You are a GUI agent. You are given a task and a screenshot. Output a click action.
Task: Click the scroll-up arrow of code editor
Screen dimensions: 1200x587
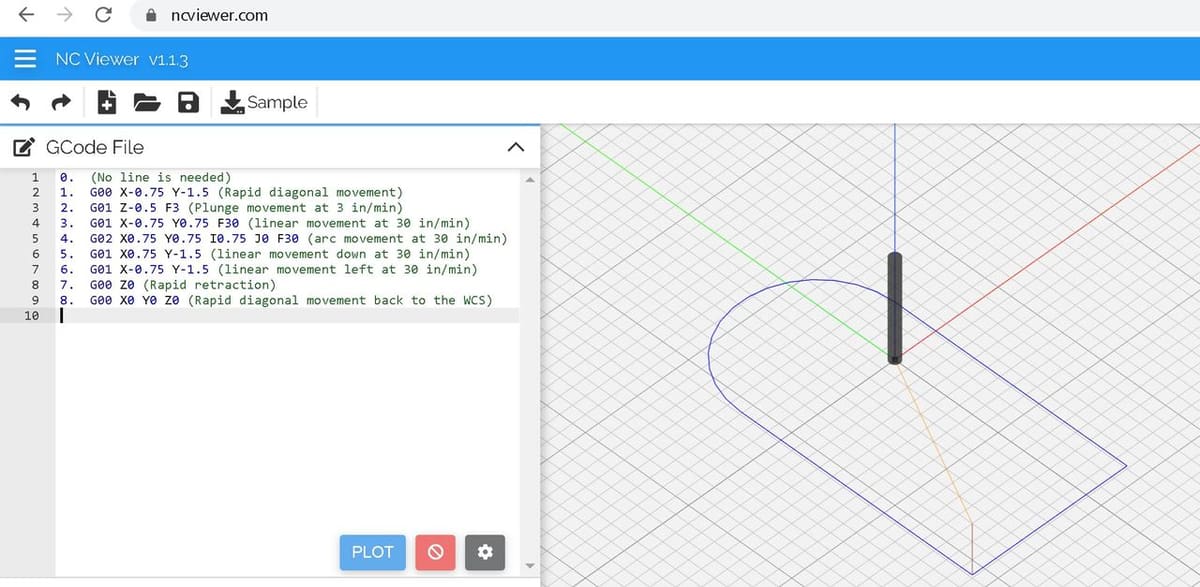pos(530,181)
